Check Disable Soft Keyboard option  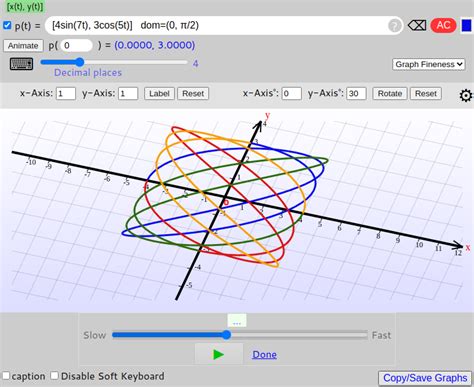[x=54, y=376]
